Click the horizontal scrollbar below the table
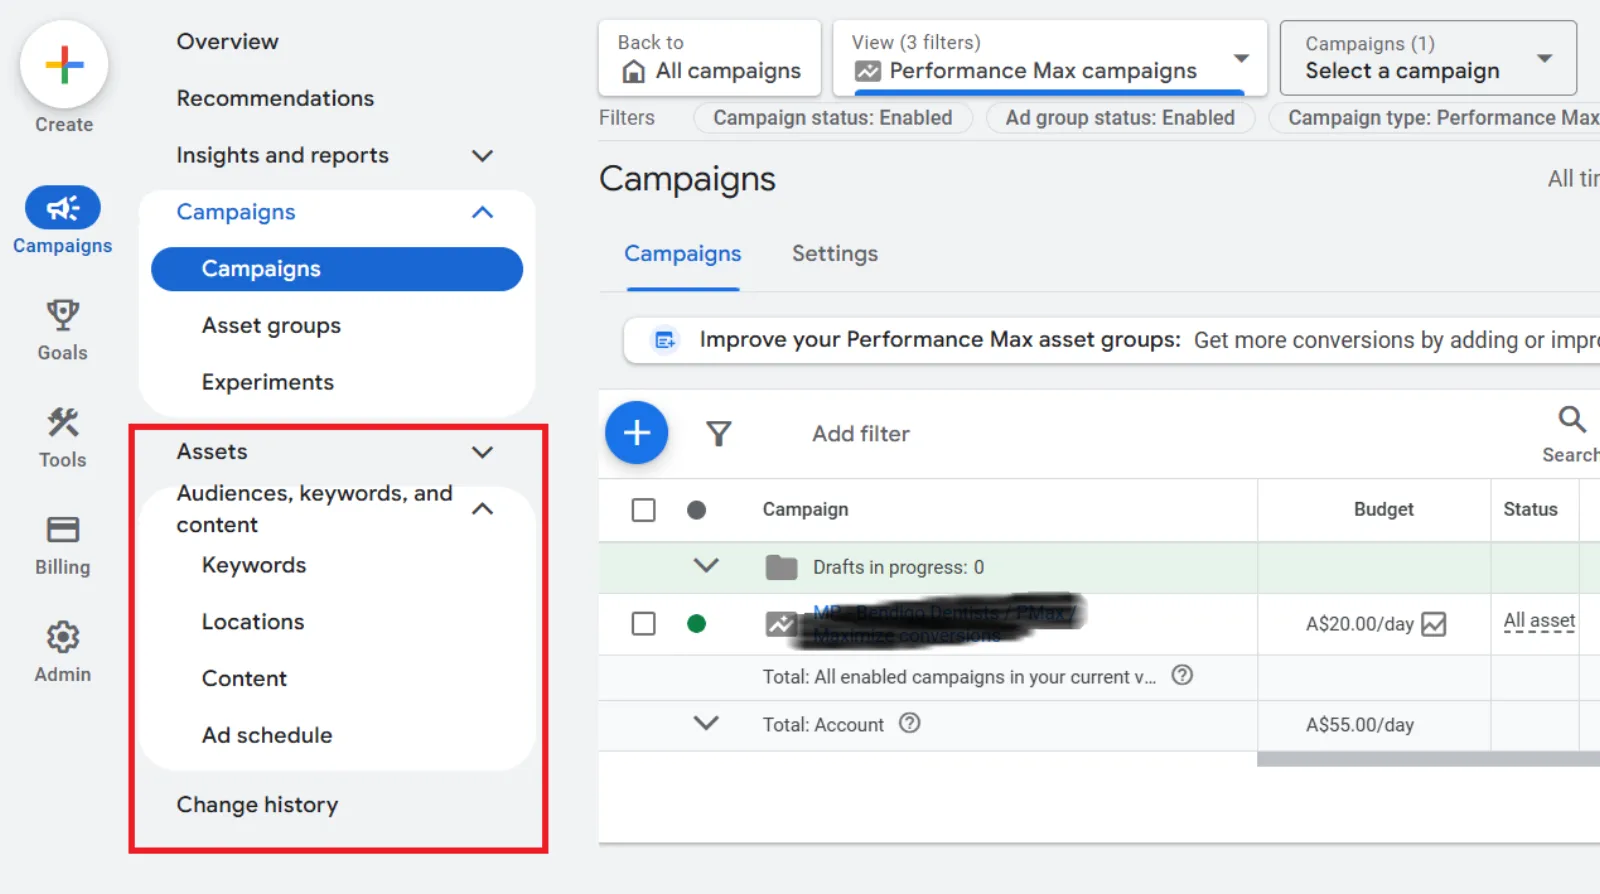 (x=1428, y=759)
